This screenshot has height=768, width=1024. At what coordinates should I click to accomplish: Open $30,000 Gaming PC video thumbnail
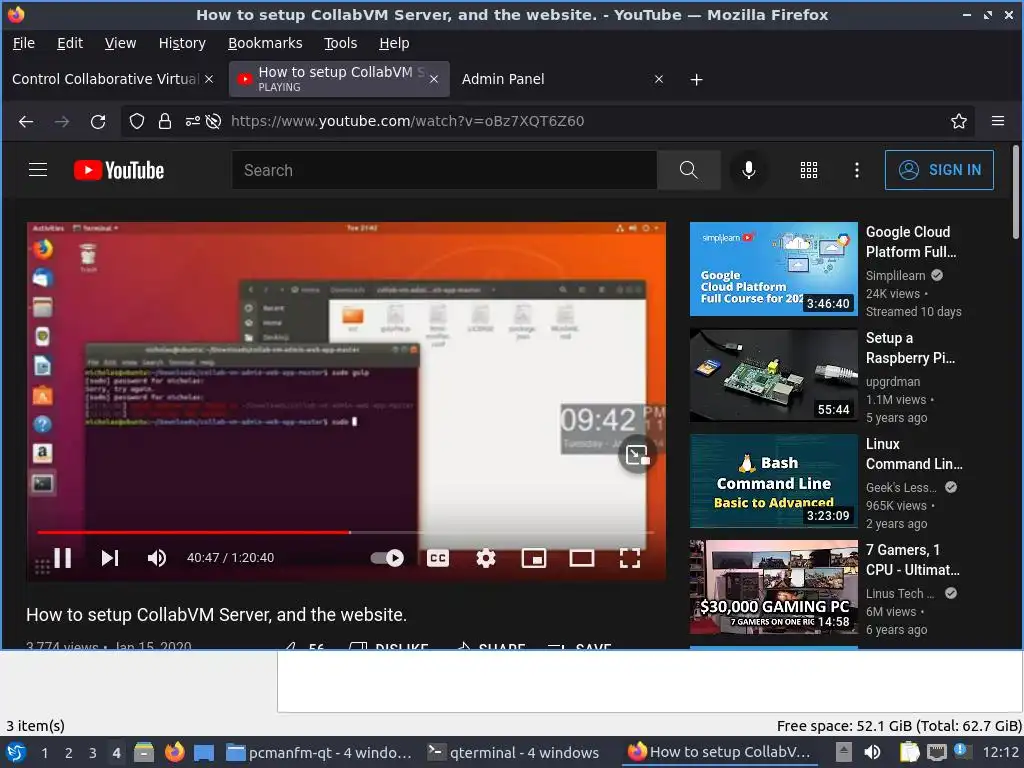pyautogui.click(x=774, y=587)
